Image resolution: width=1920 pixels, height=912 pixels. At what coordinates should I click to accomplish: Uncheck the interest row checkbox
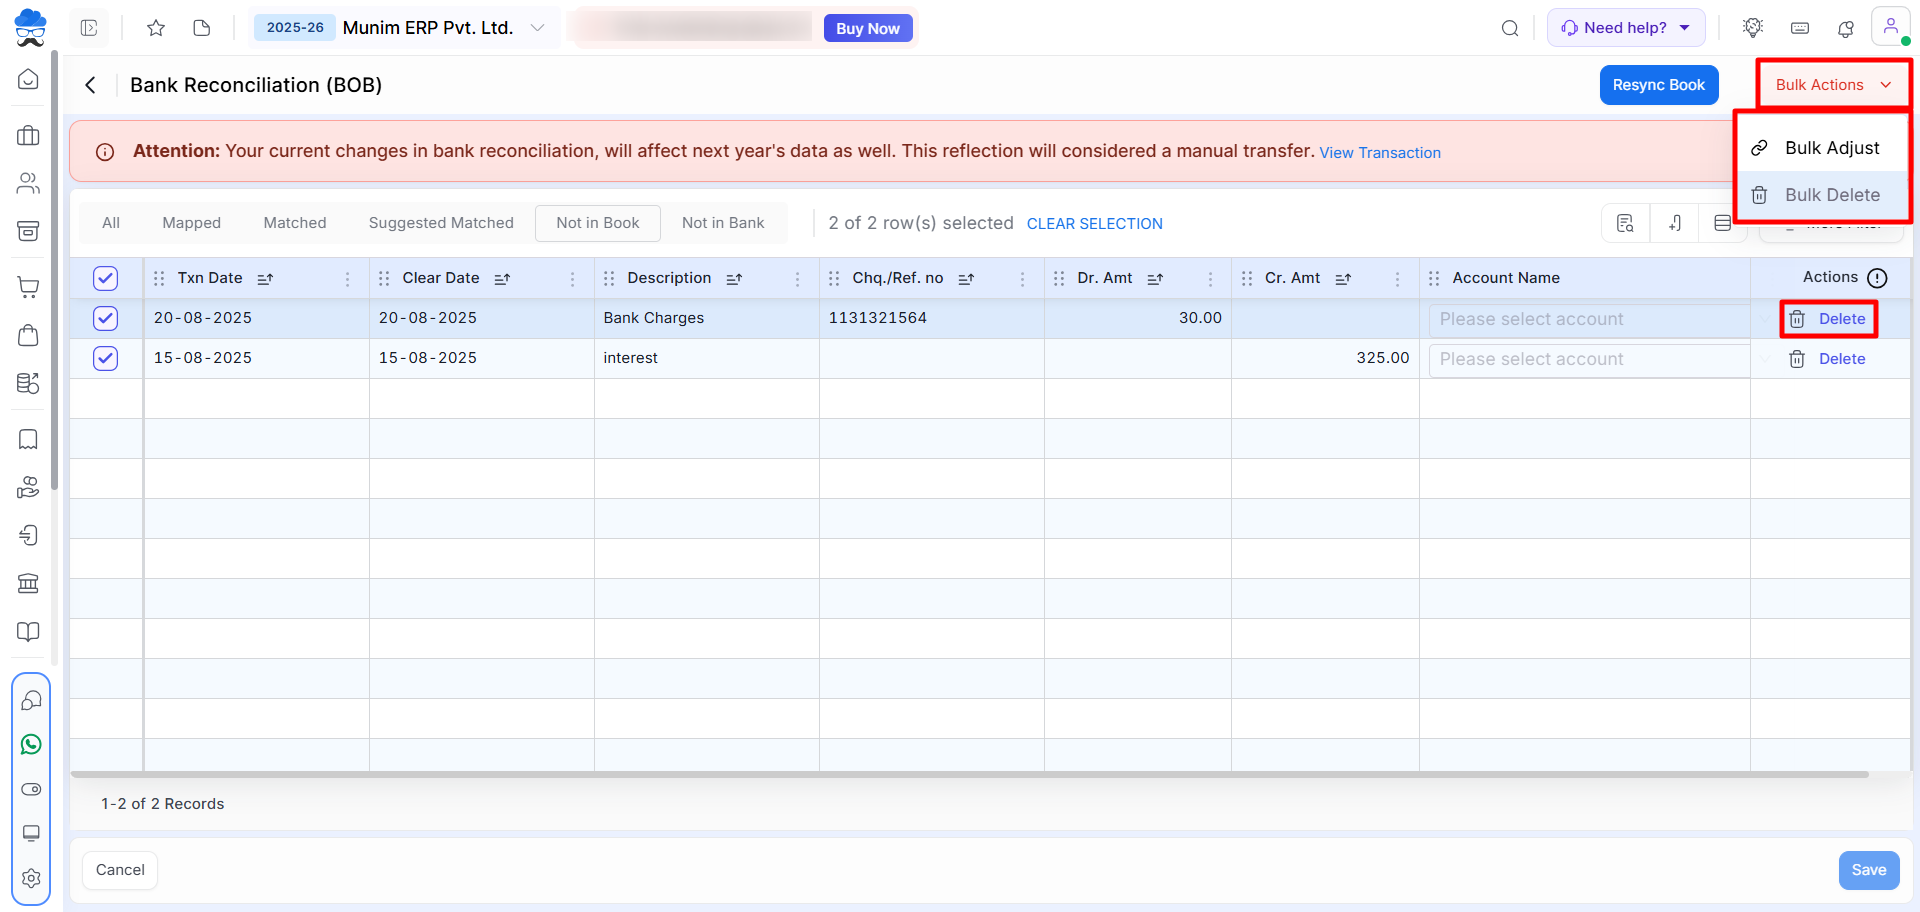click(x=105, y=358)
